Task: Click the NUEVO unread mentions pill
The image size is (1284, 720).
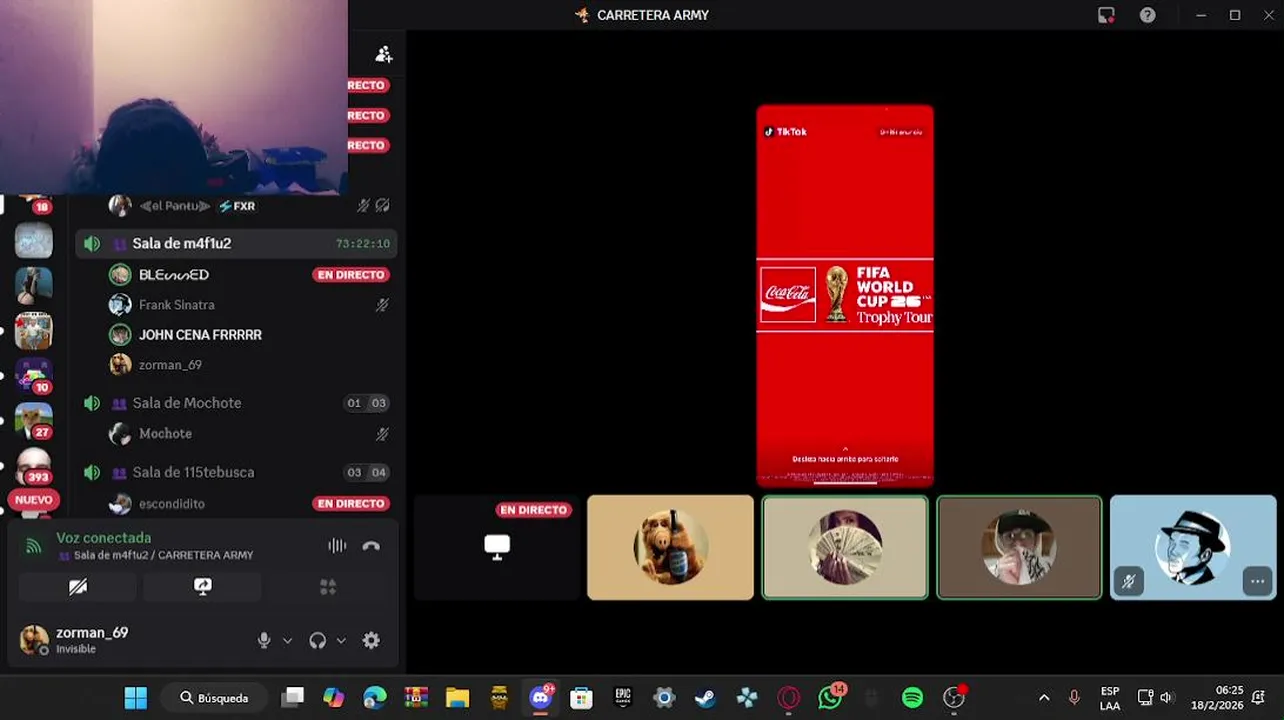Action: click(33, 500)
